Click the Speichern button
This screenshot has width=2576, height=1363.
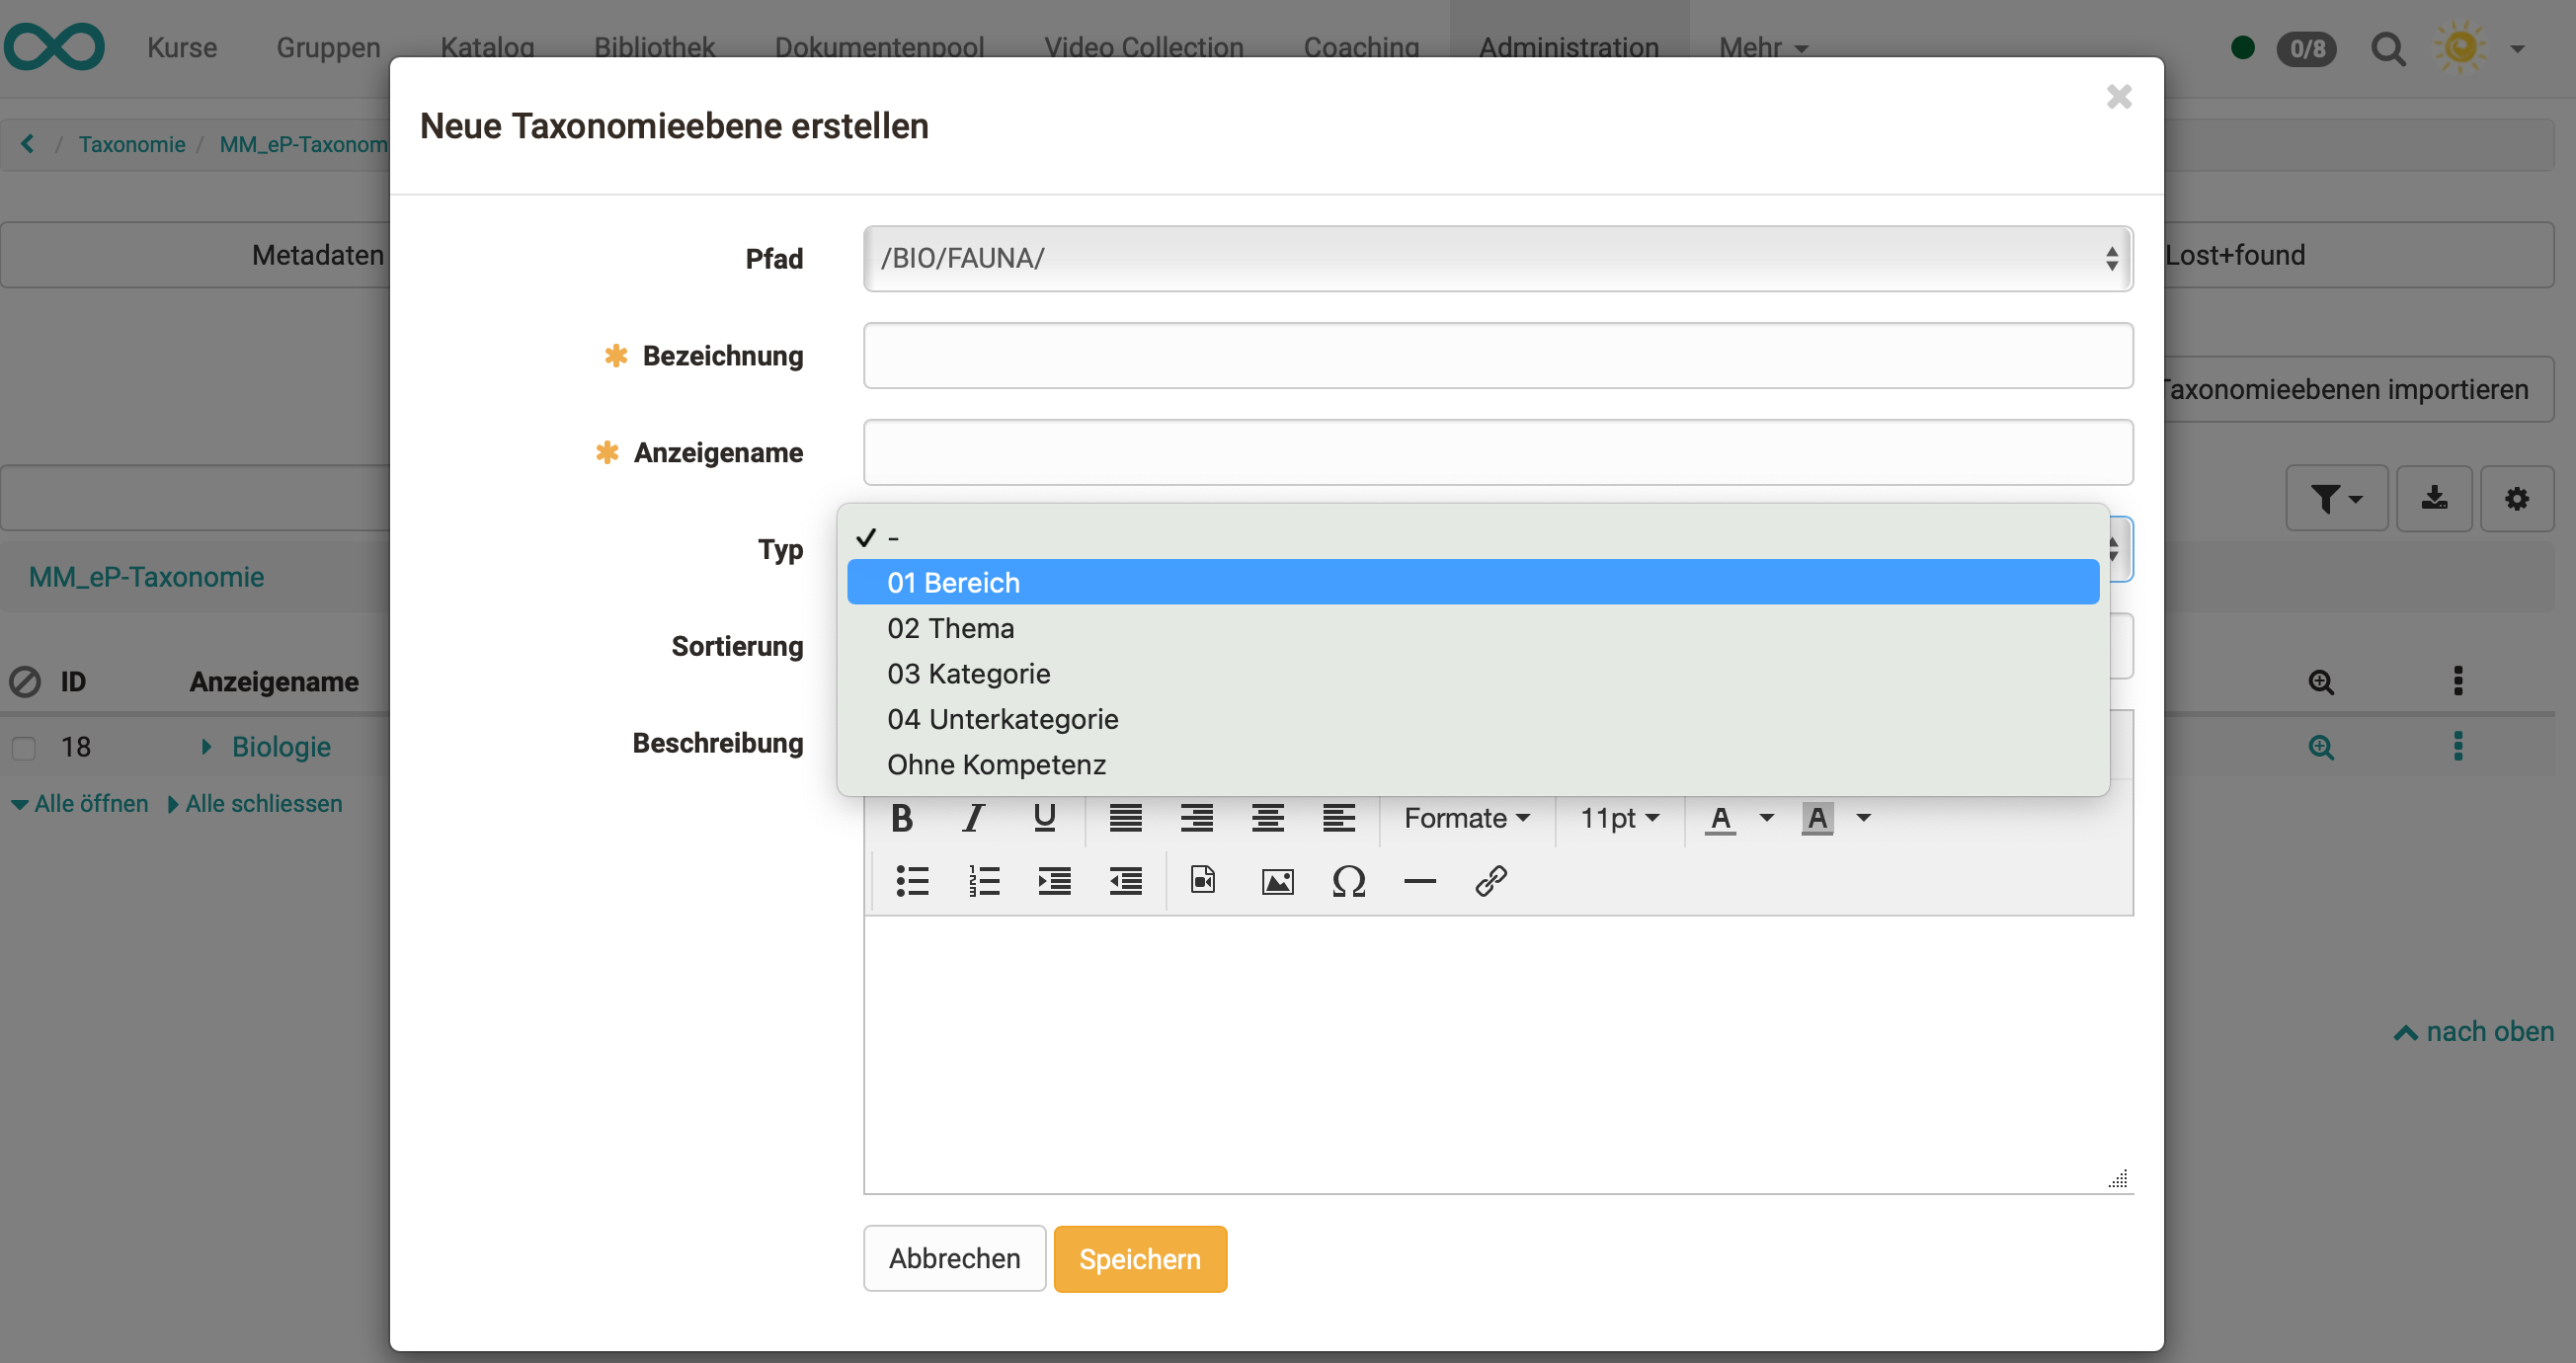[x=1139, y=1258]
